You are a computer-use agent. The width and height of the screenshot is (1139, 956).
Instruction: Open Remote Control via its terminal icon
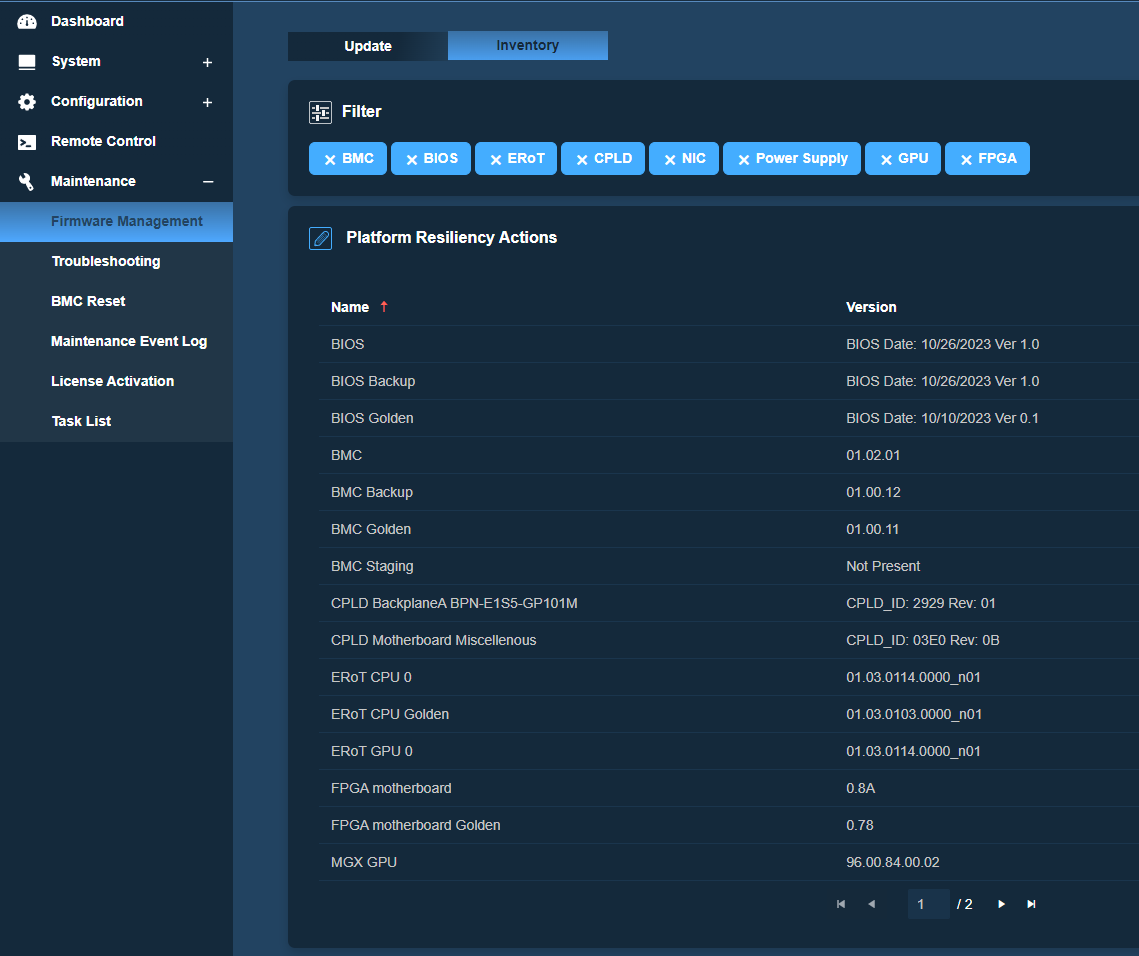click(x=28, y=141)
